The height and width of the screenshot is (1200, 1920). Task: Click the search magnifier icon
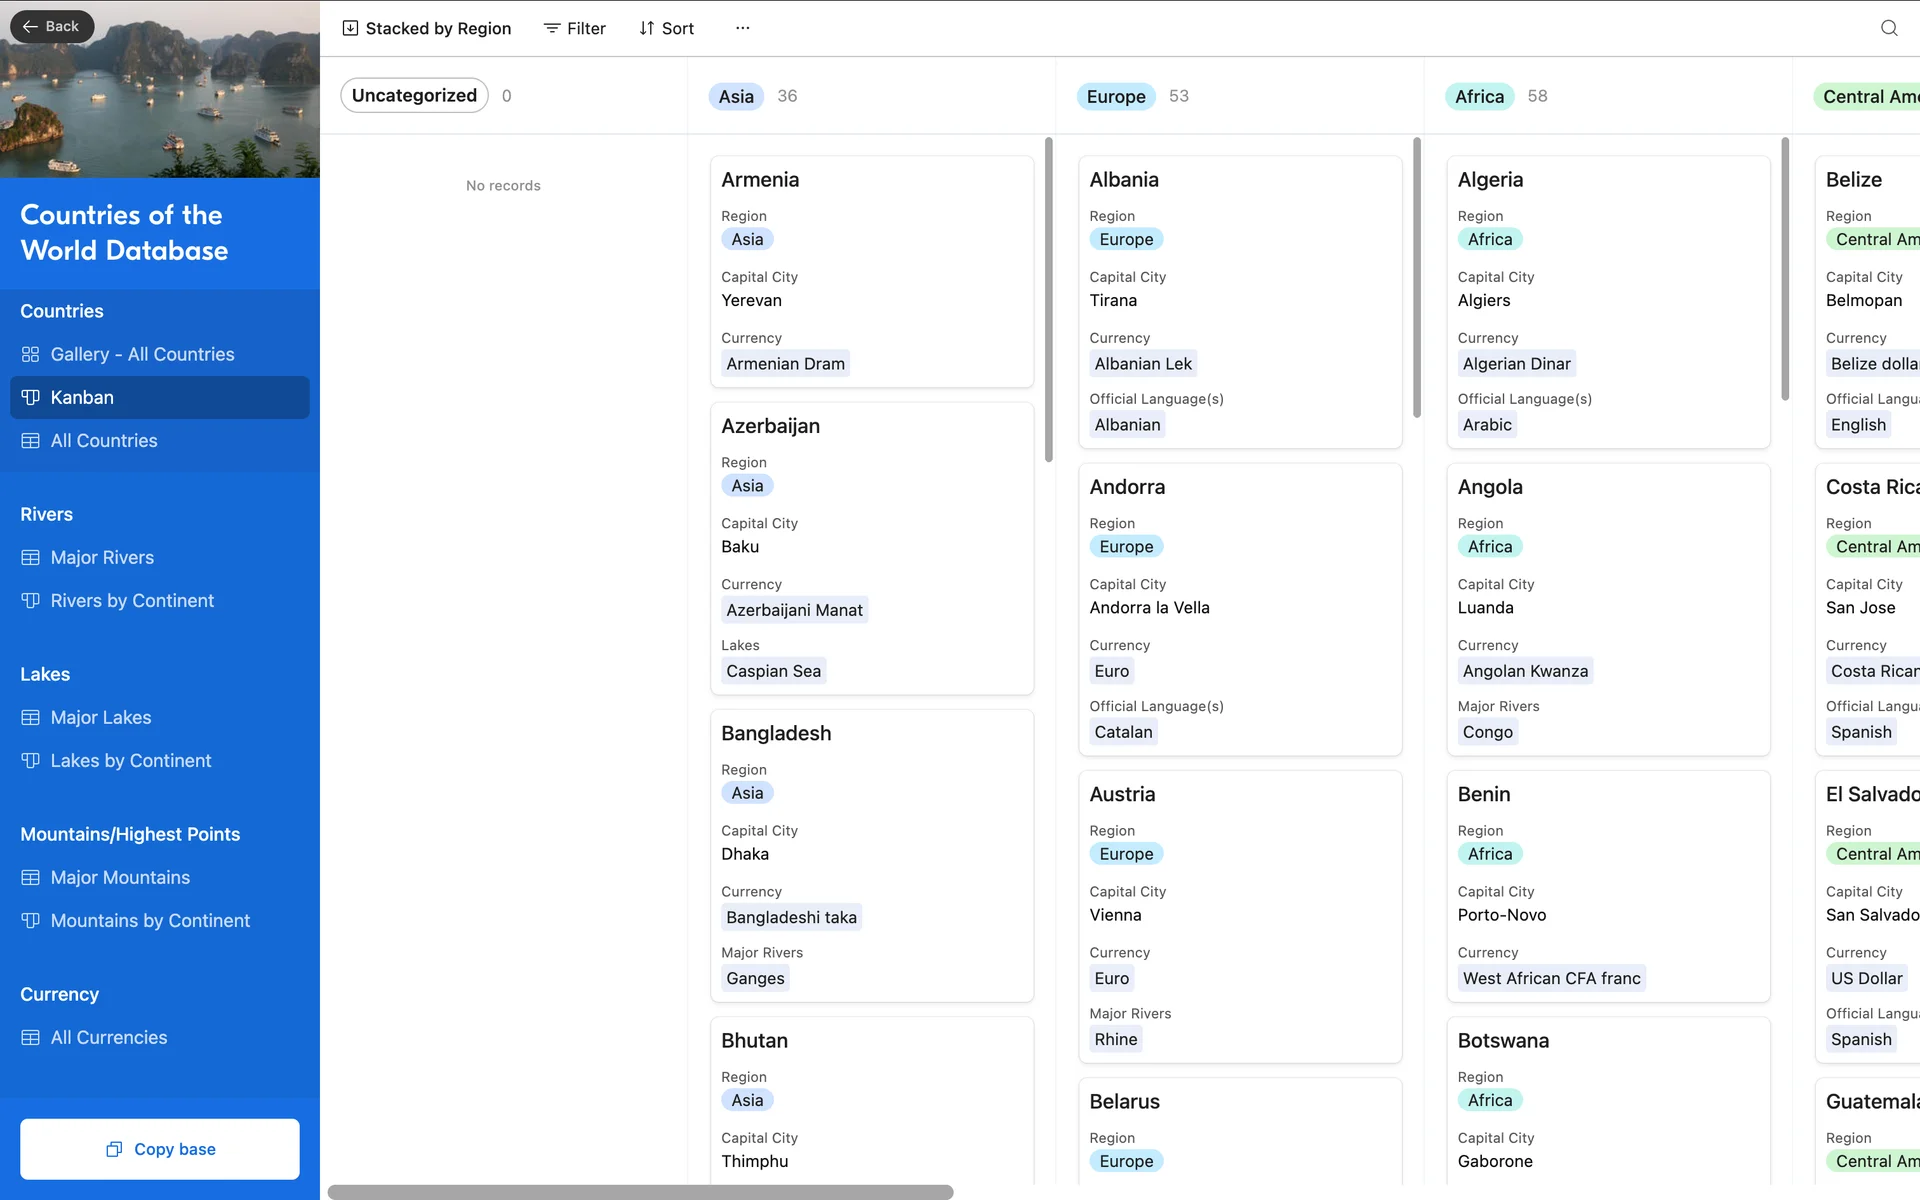tap(1888, 28)
